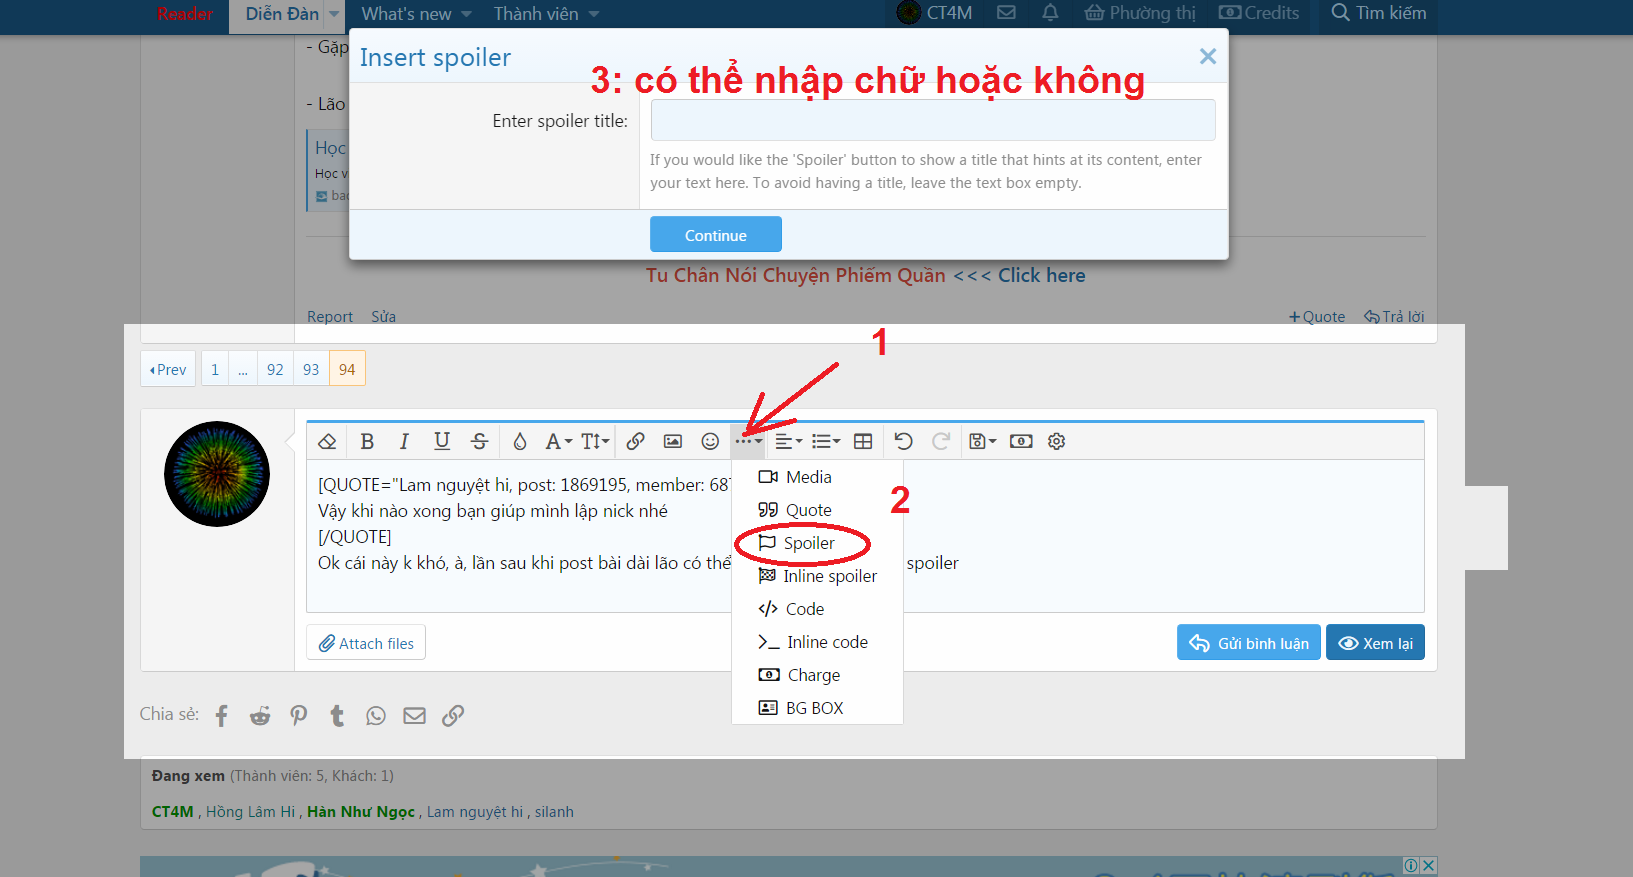
Task: Click the insert table icon
Action: pyautogui.click(x=863, y=441)
